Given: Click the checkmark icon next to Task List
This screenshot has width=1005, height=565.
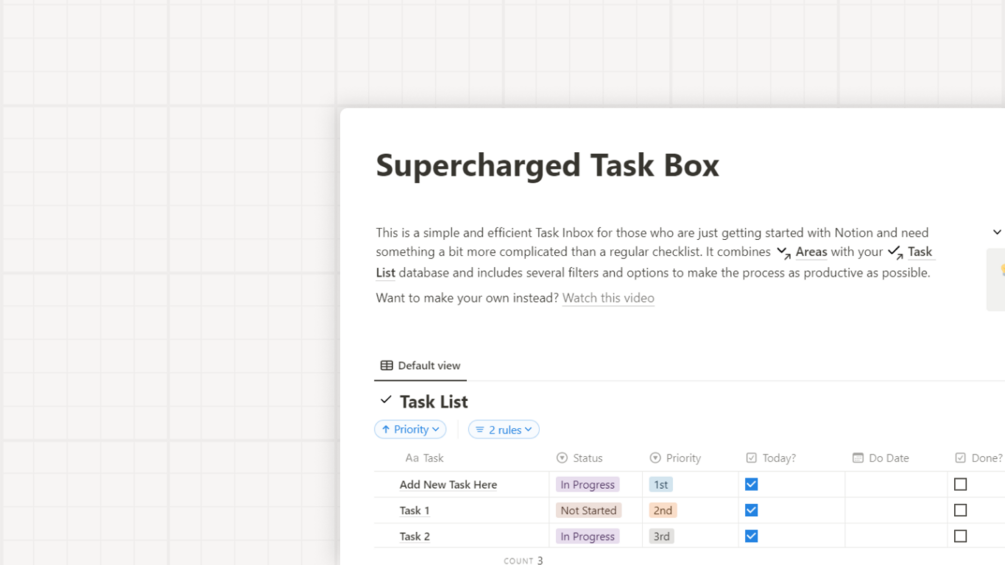Looking at the screenshot, I should point(385,400).
